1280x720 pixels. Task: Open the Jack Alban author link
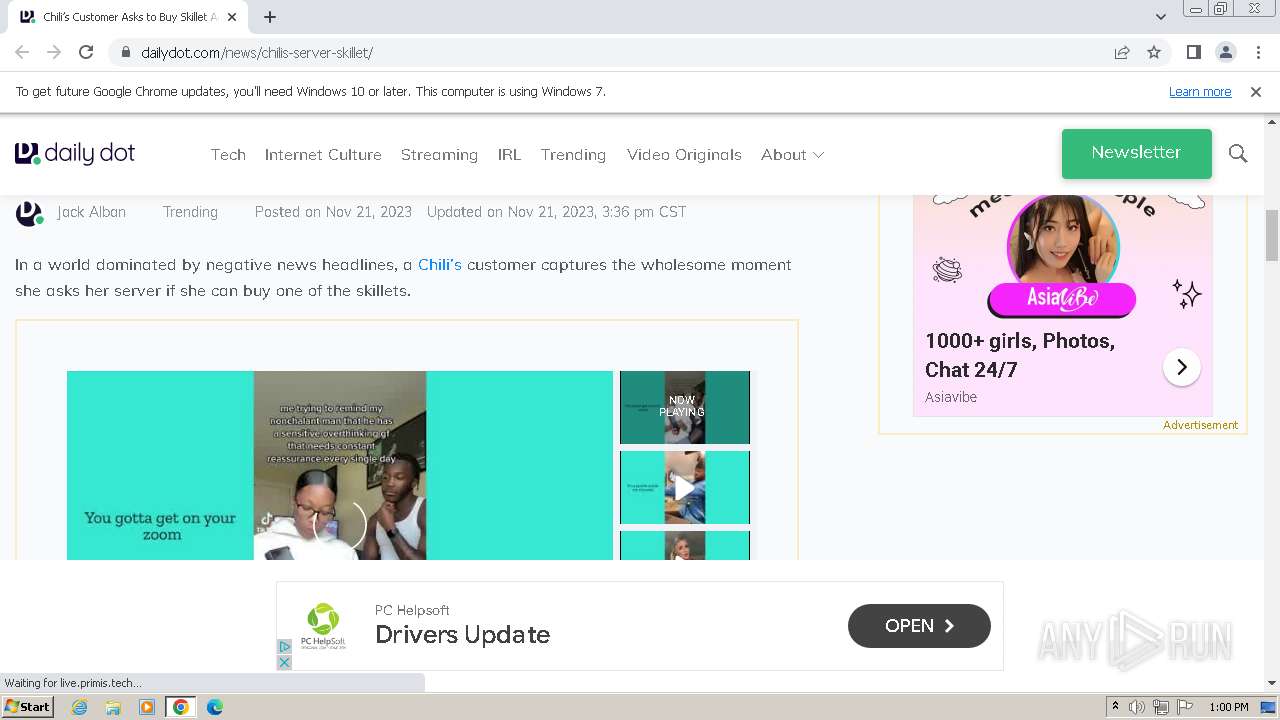(x=91, y=212)
